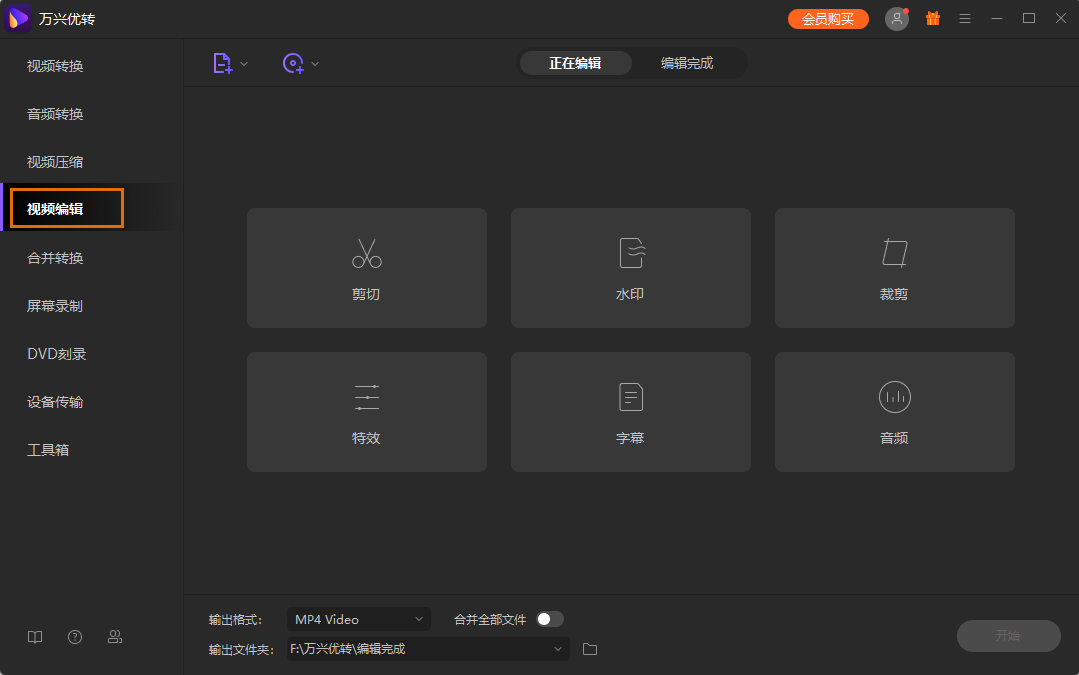This screenshot has height=675, width=1079.
Task: Click the add file icon in toolbar
Action: [222, 63]
